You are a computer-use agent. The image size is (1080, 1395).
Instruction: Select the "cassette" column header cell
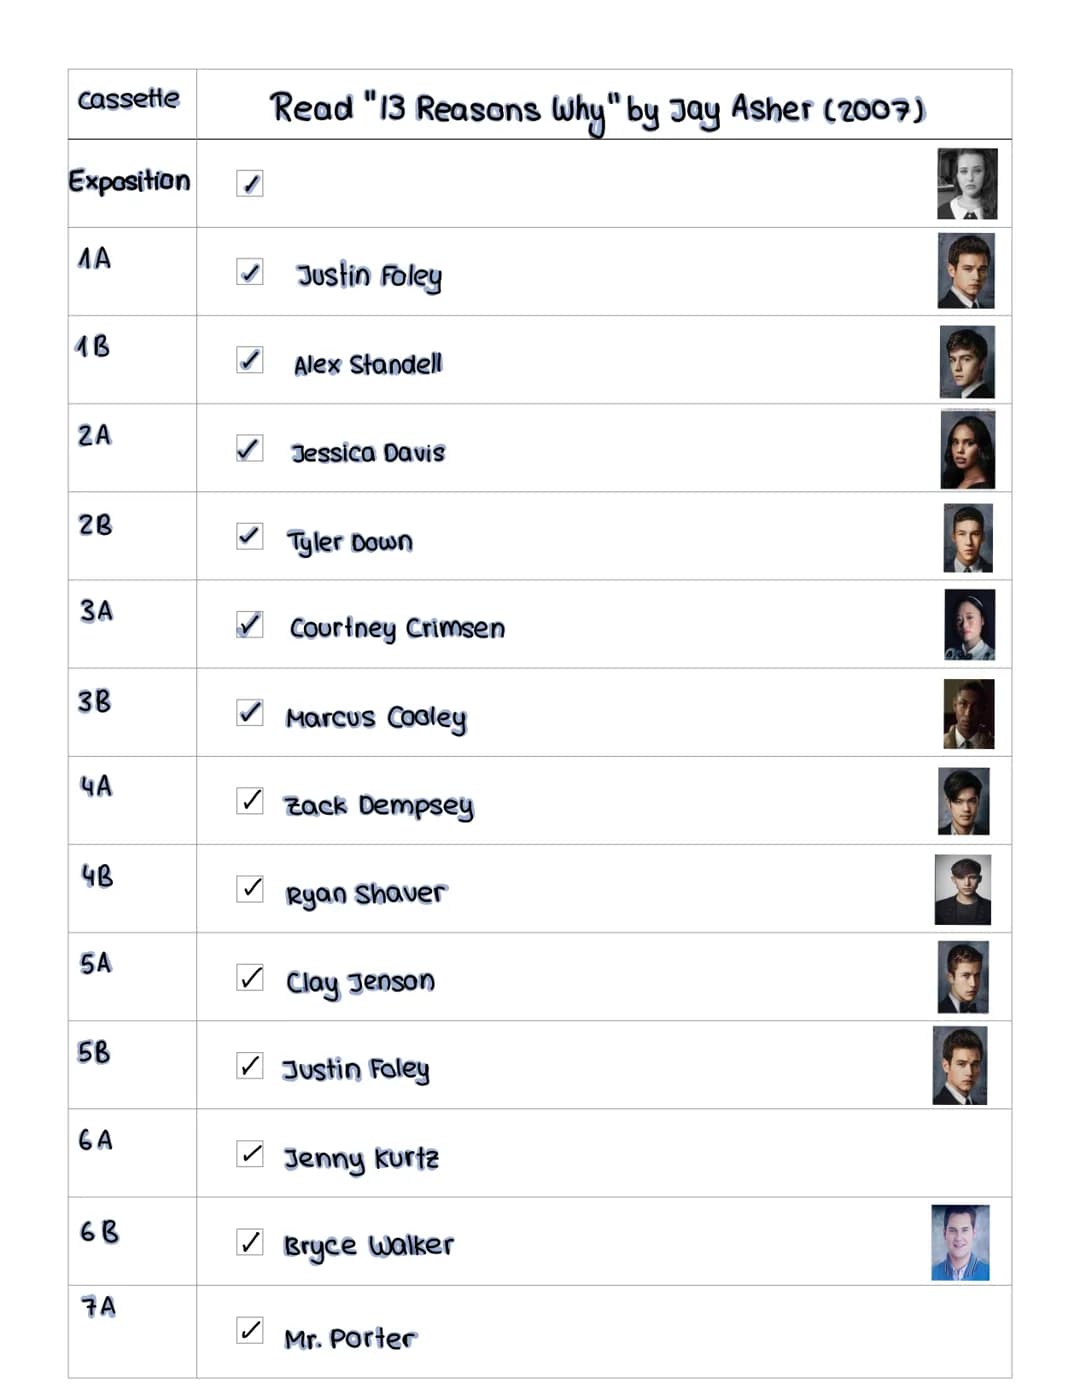132,104
